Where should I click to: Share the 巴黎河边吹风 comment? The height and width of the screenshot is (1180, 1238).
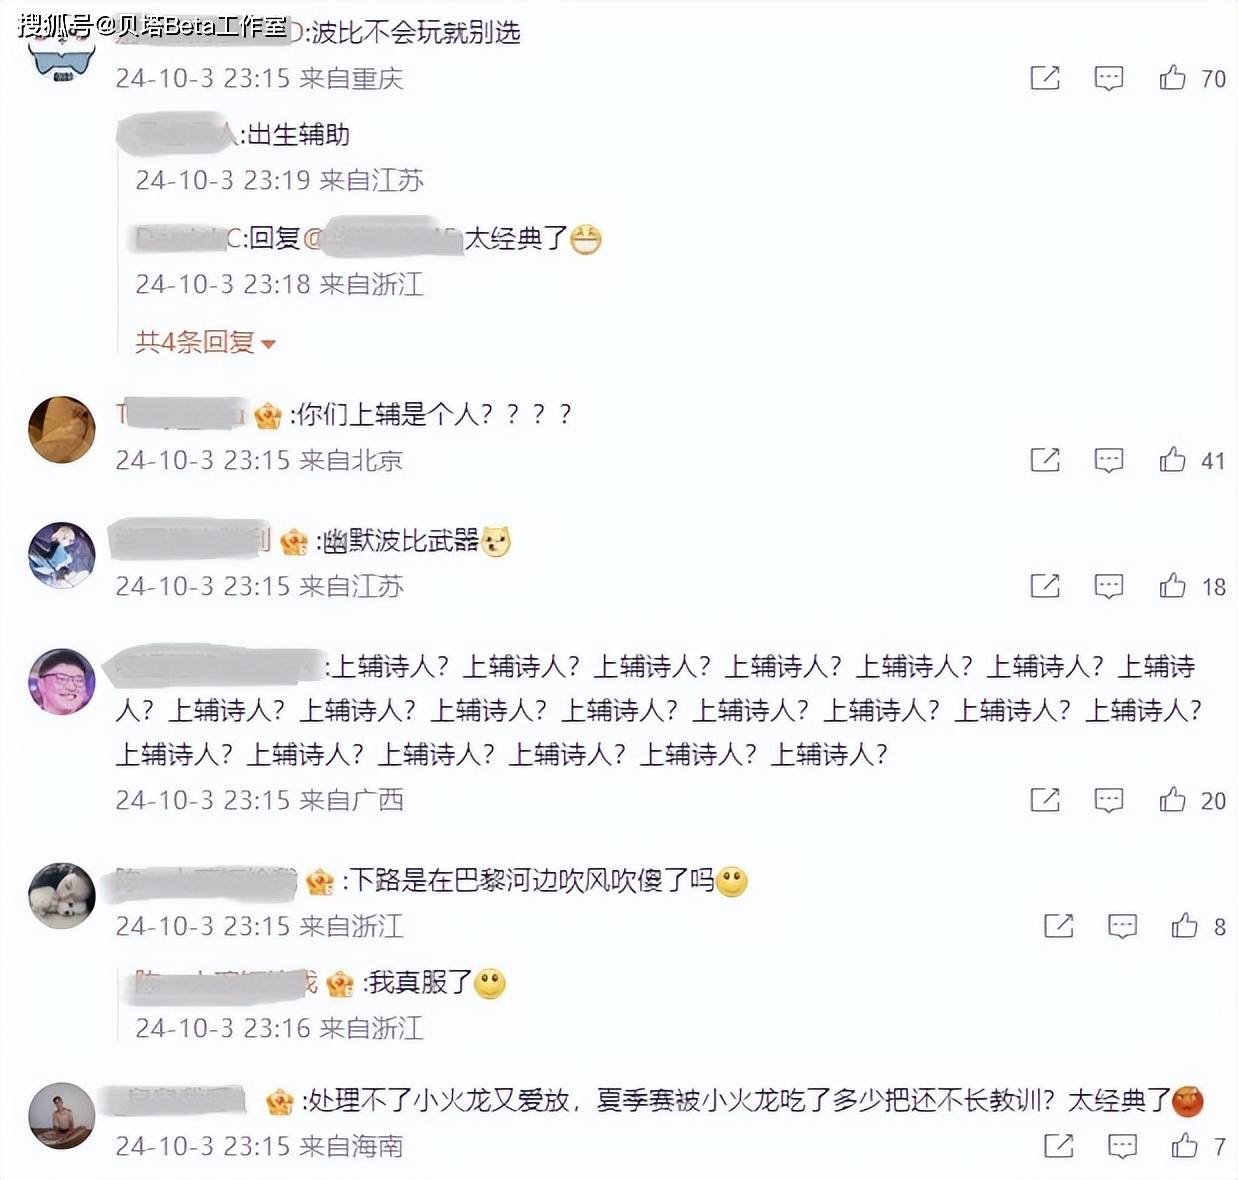(x=1058, y=926)
